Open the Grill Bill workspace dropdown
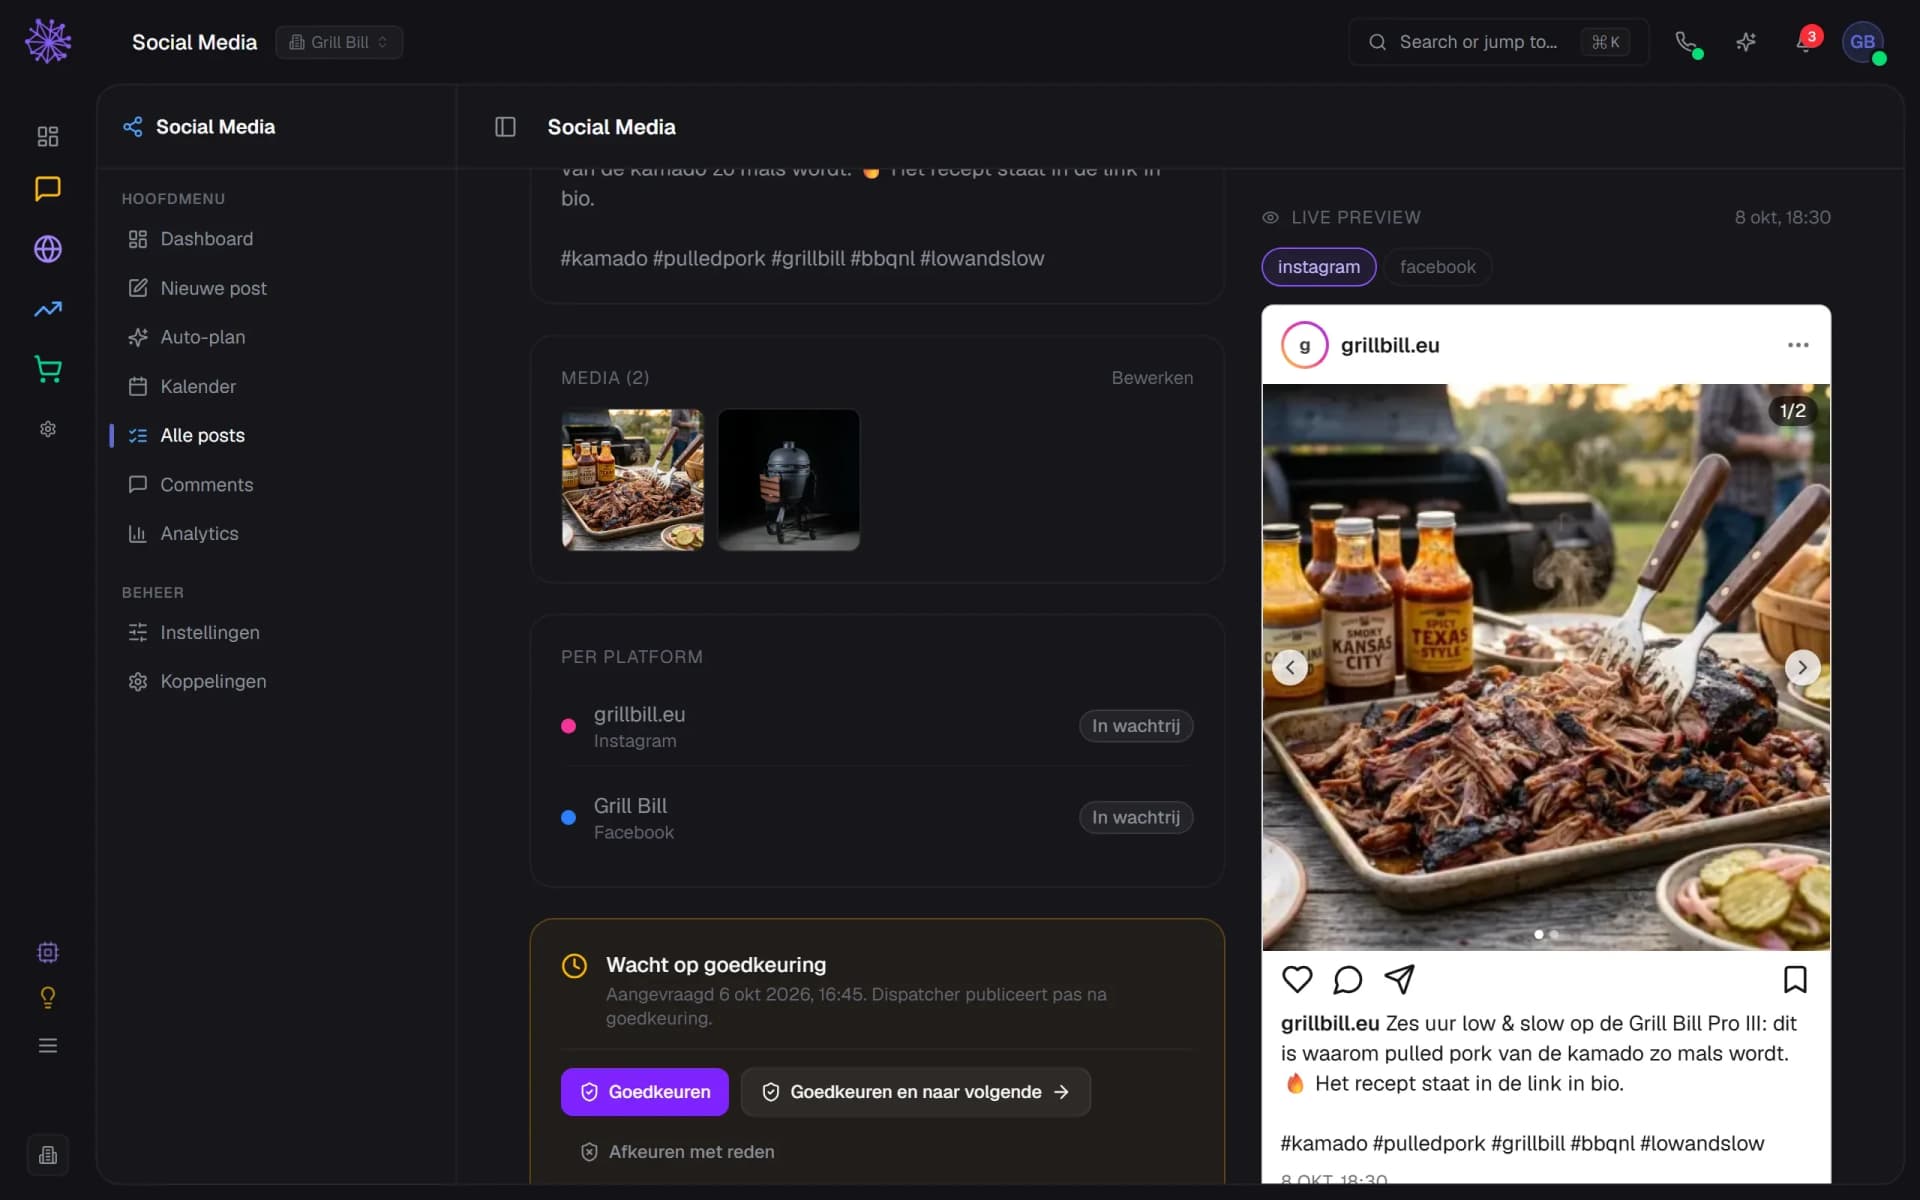This screenshot has height=1200, width=1920. coord(339,42)
